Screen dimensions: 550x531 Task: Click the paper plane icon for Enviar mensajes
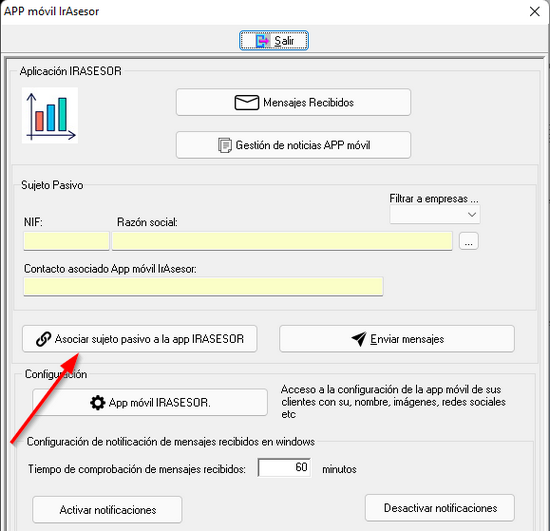(359, 339)
